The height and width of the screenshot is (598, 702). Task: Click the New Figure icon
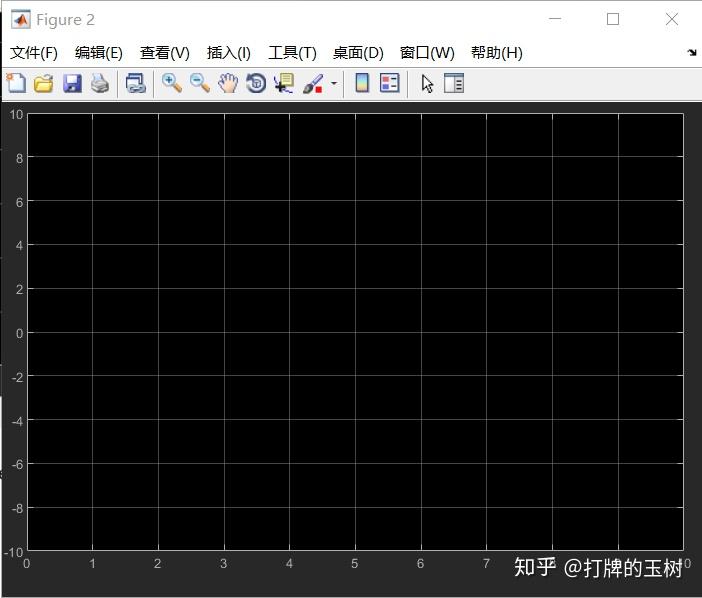(16, 83)
